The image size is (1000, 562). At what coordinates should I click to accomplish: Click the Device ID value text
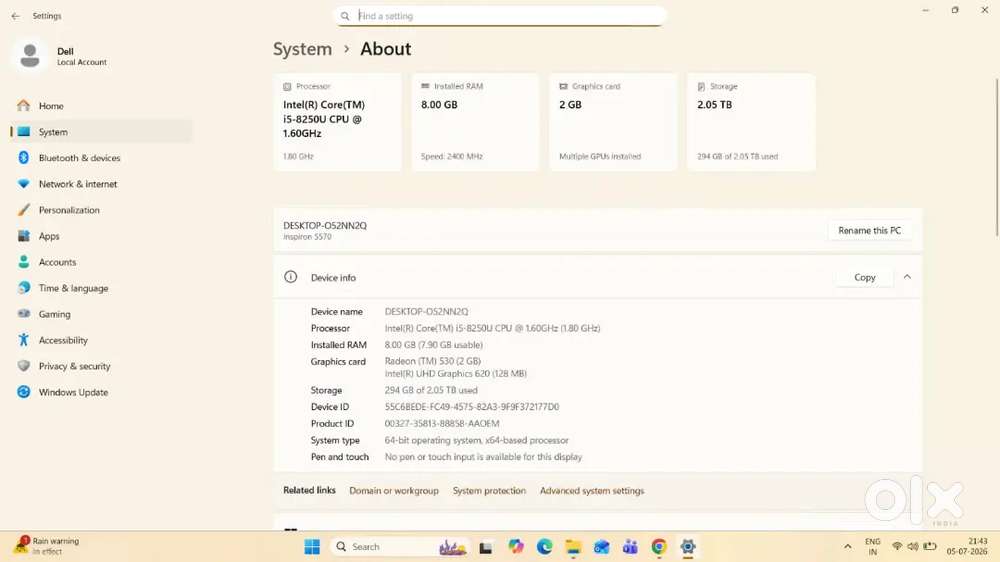471,407
